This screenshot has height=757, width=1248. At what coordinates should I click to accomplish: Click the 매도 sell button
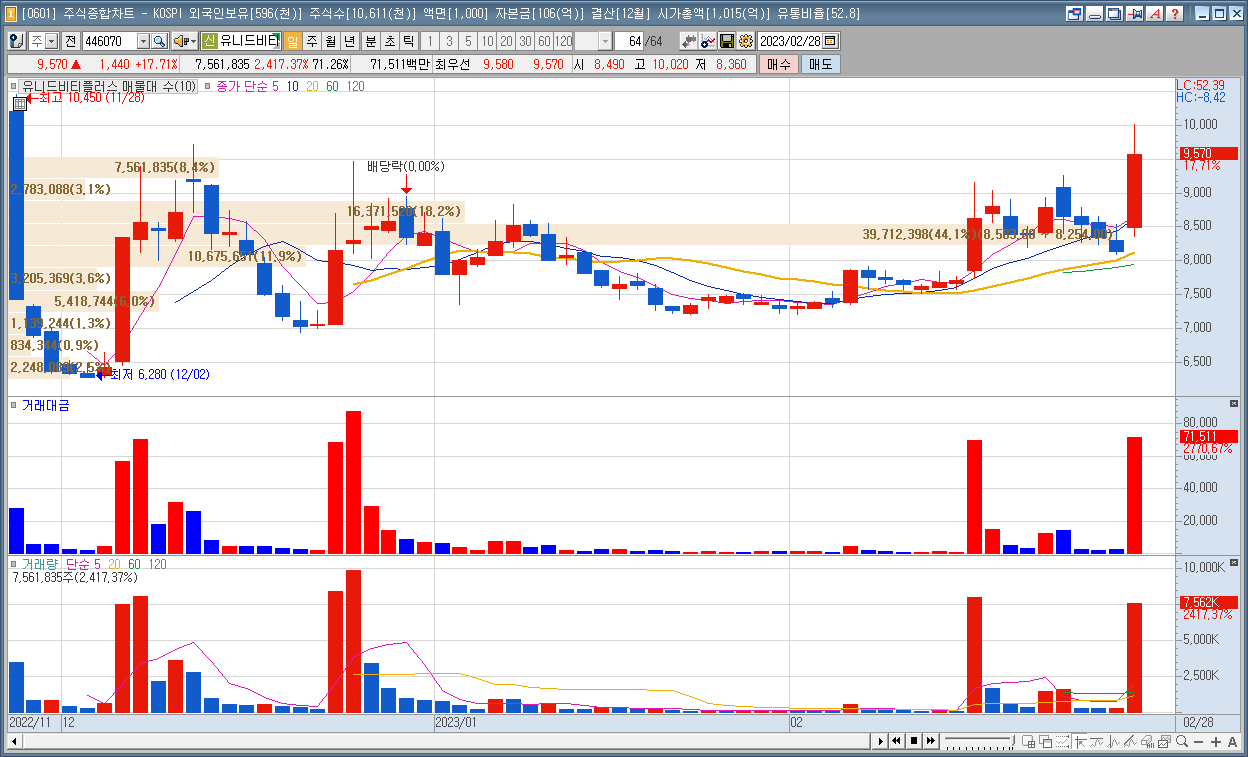coord(820,64)
